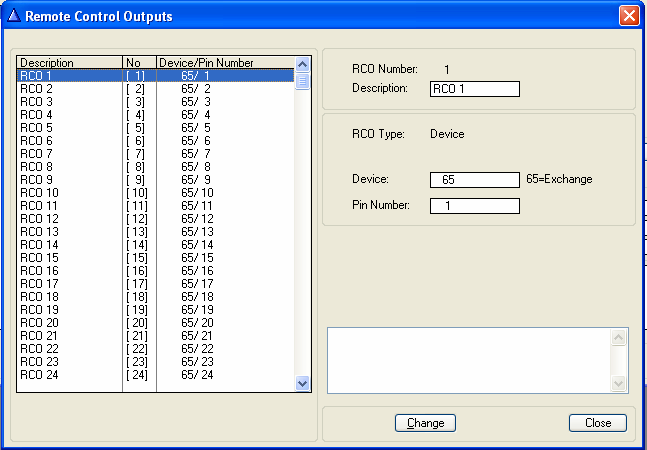Click the Description column header
The width and height of the screenshot is (647, 450).
[x=70, y=63]
